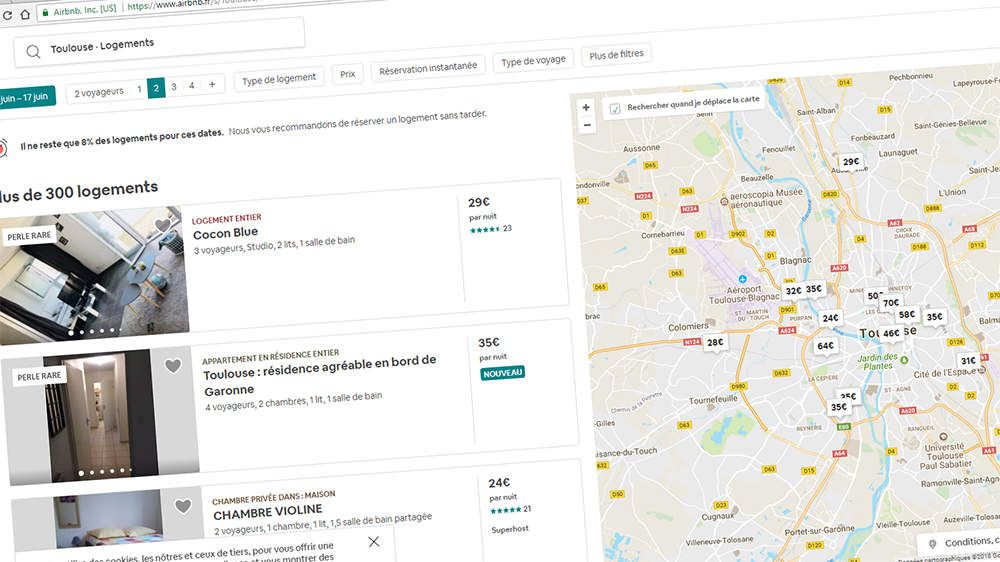This screenshot has width=1000, height=562.
Task: Favorite CHAMBRE VIOLINE with the heart icon
Action: pos(183,506)
